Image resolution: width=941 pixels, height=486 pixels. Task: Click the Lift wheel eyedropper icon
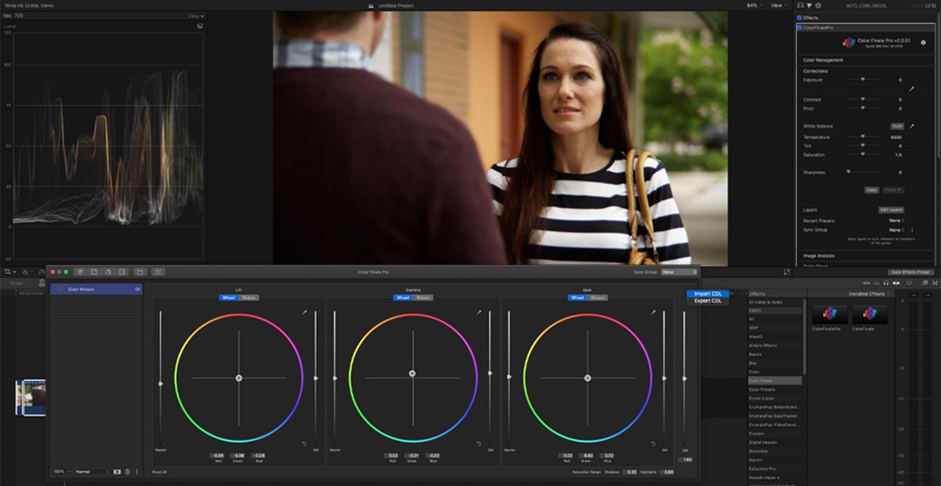click(304, 312)
